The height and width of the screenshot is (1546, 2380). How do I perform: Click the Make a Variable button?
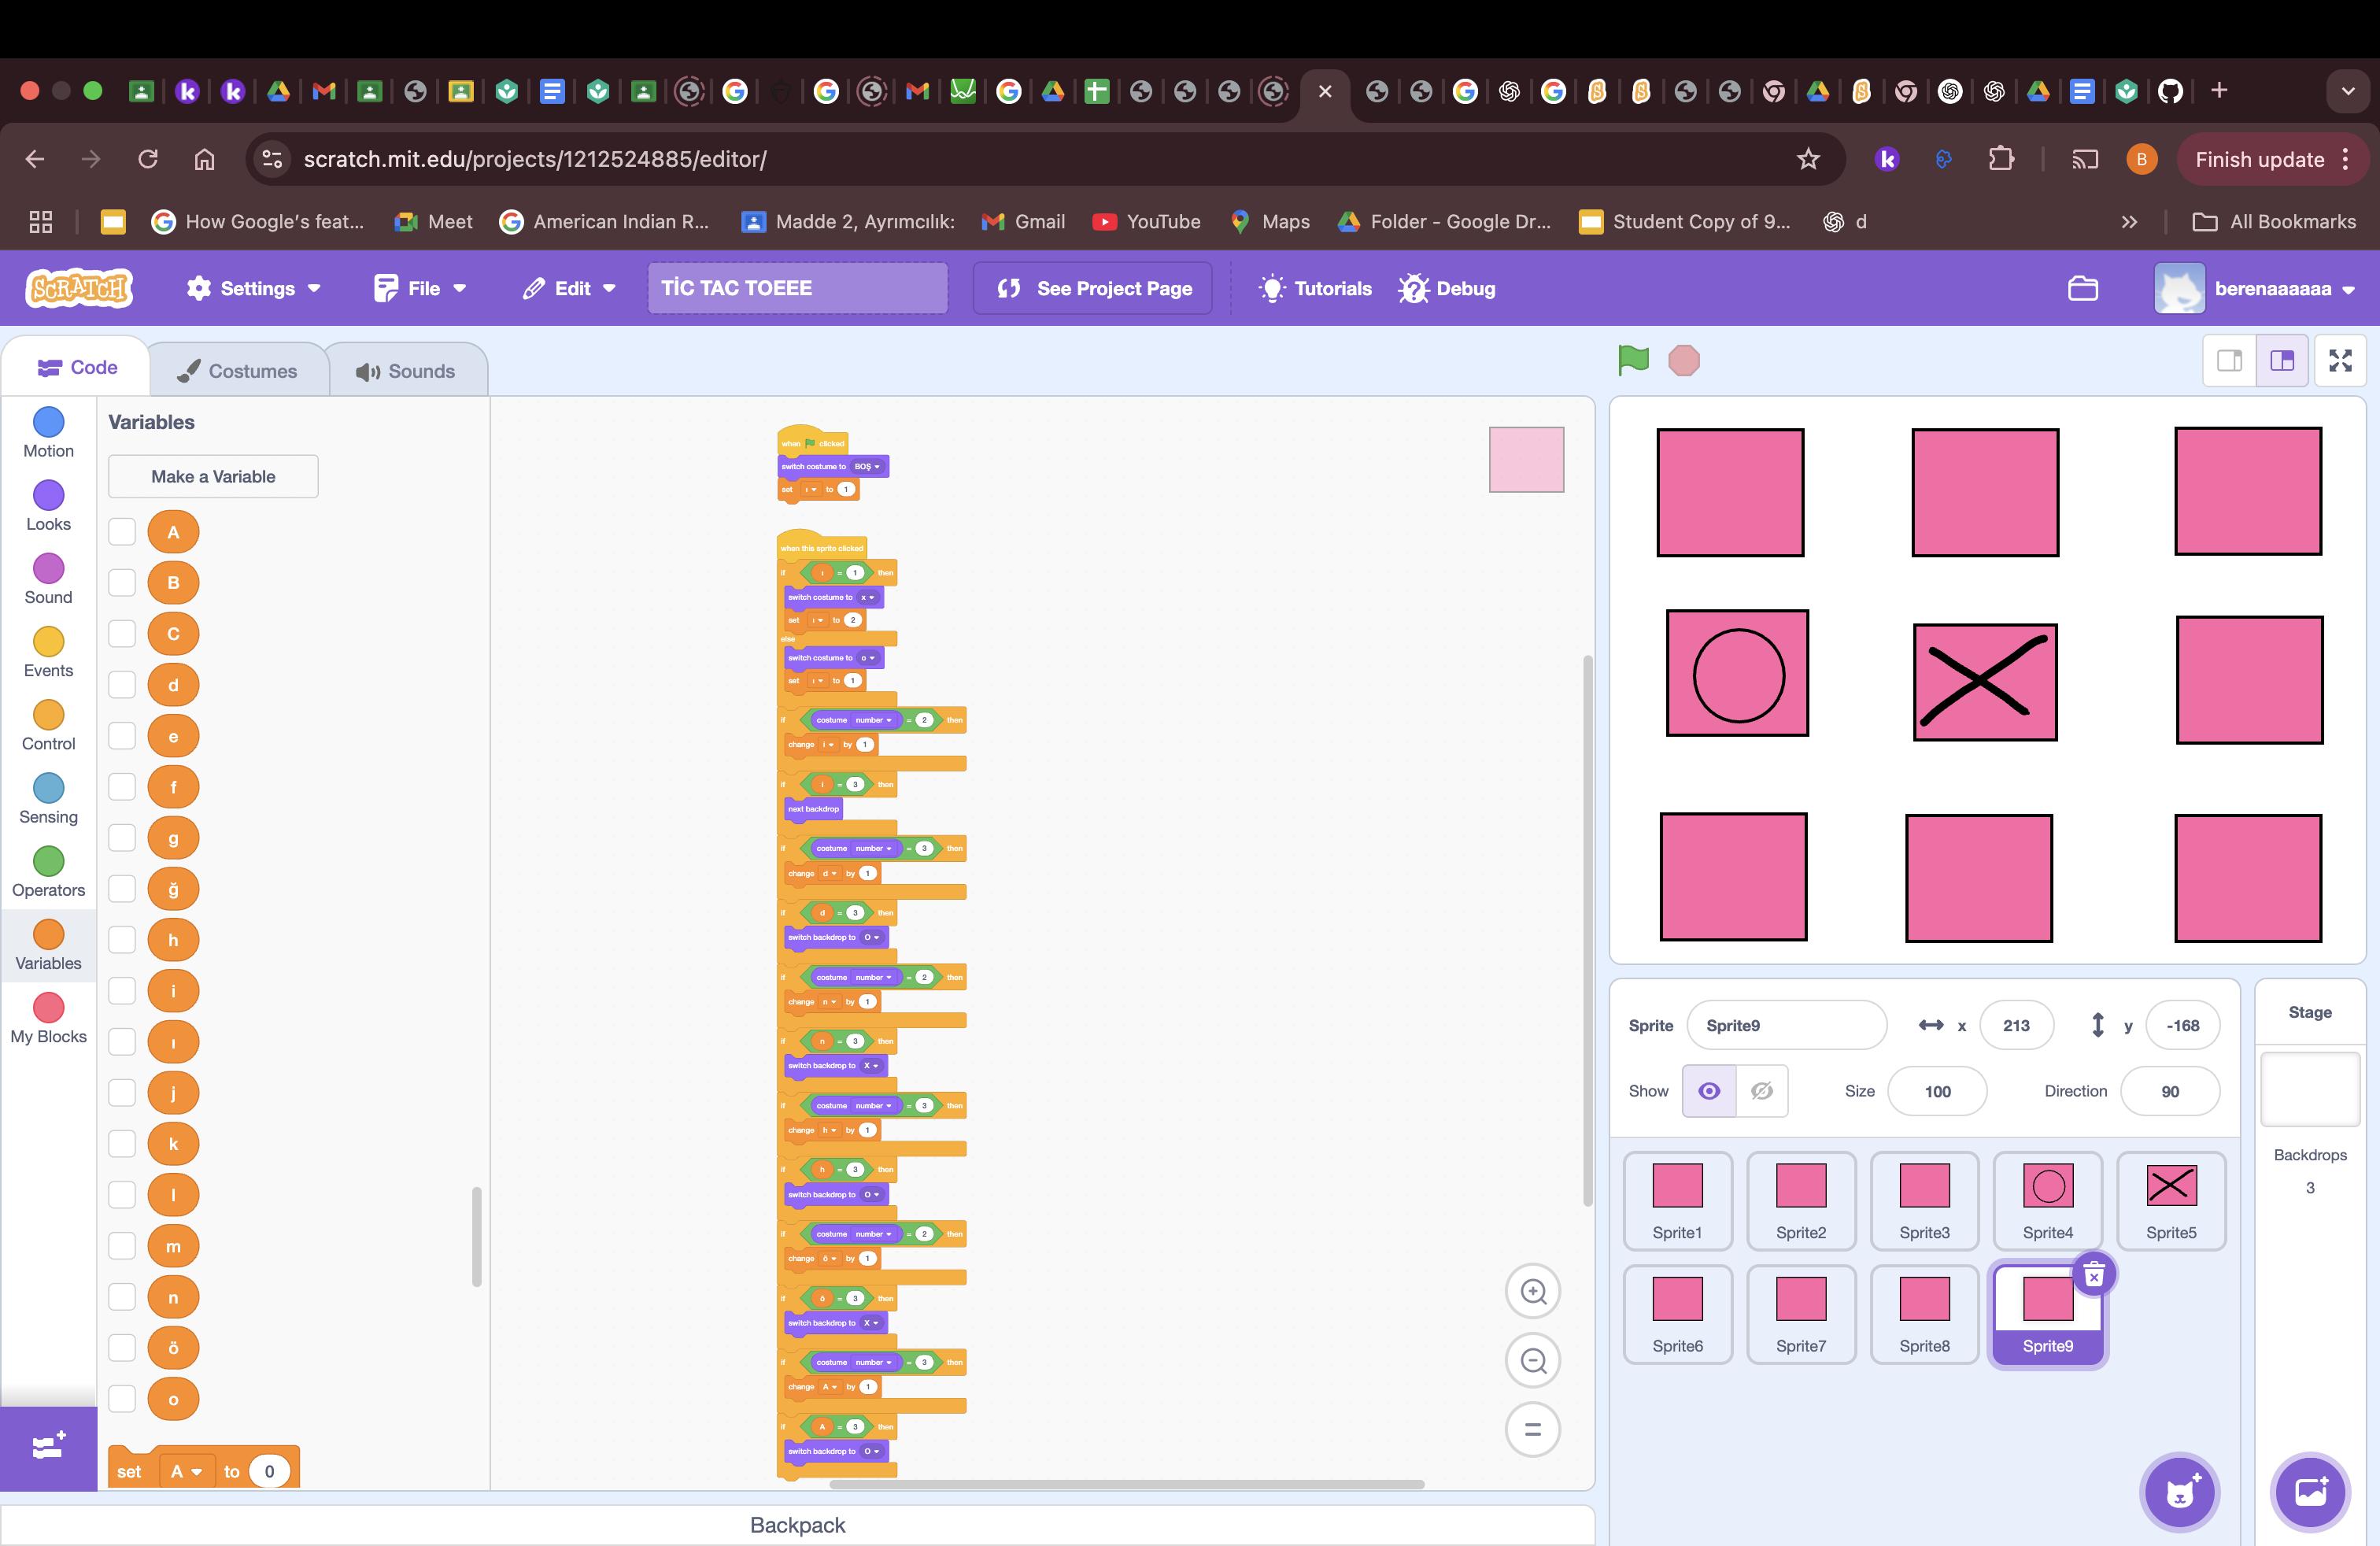[x=213, y=476]
